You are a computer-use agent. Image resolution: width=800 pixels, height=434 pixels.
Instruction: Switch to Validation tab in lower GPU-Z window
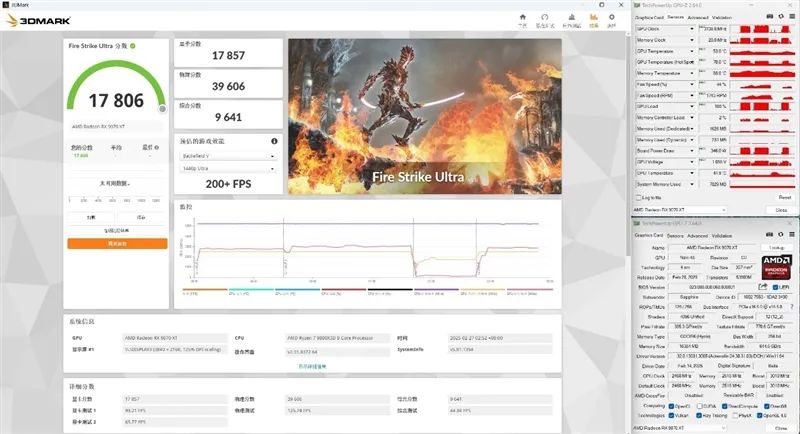click(x=722, y=236)
